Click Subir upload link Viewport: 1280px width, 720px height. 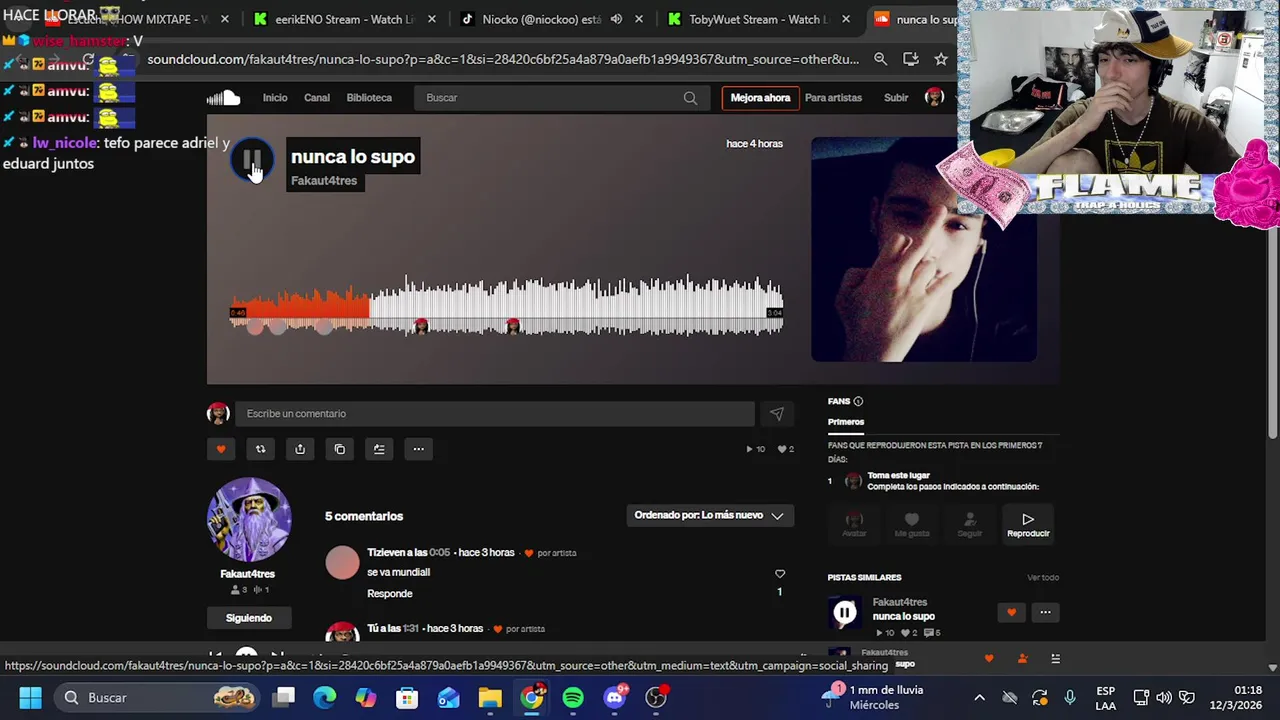896,98
